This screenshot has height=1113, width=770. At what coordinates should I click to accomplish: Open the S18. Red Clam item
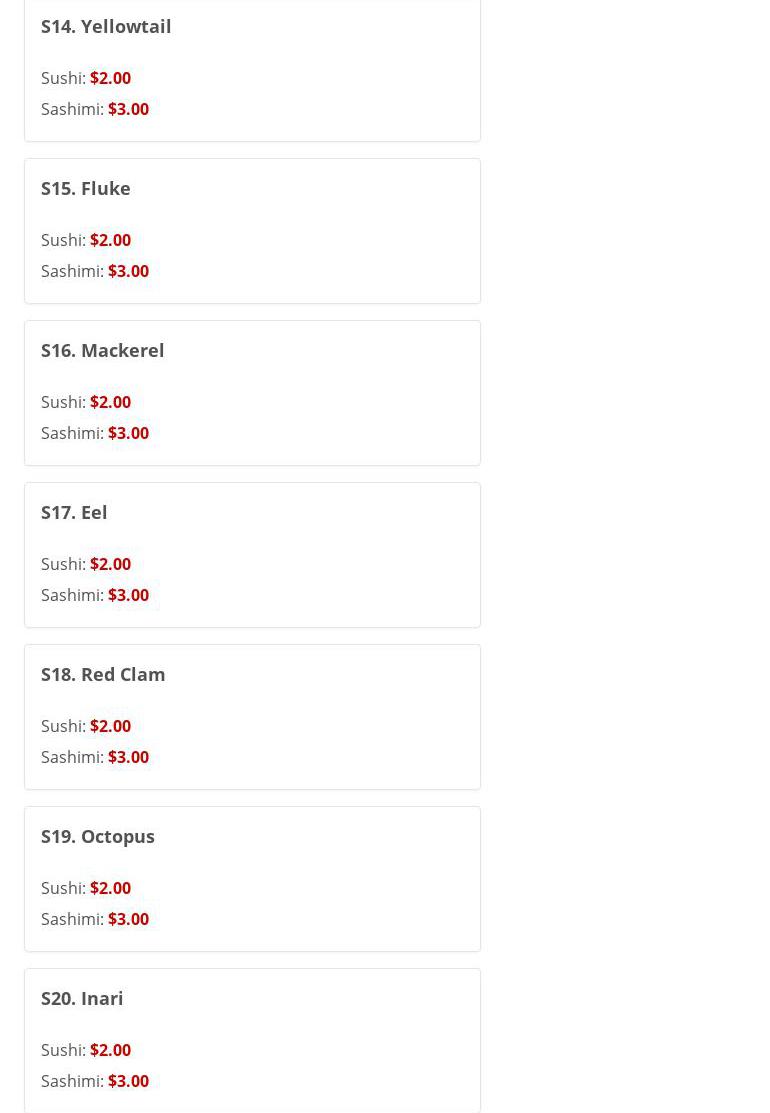pyautogui.click(x=103, y=674)
